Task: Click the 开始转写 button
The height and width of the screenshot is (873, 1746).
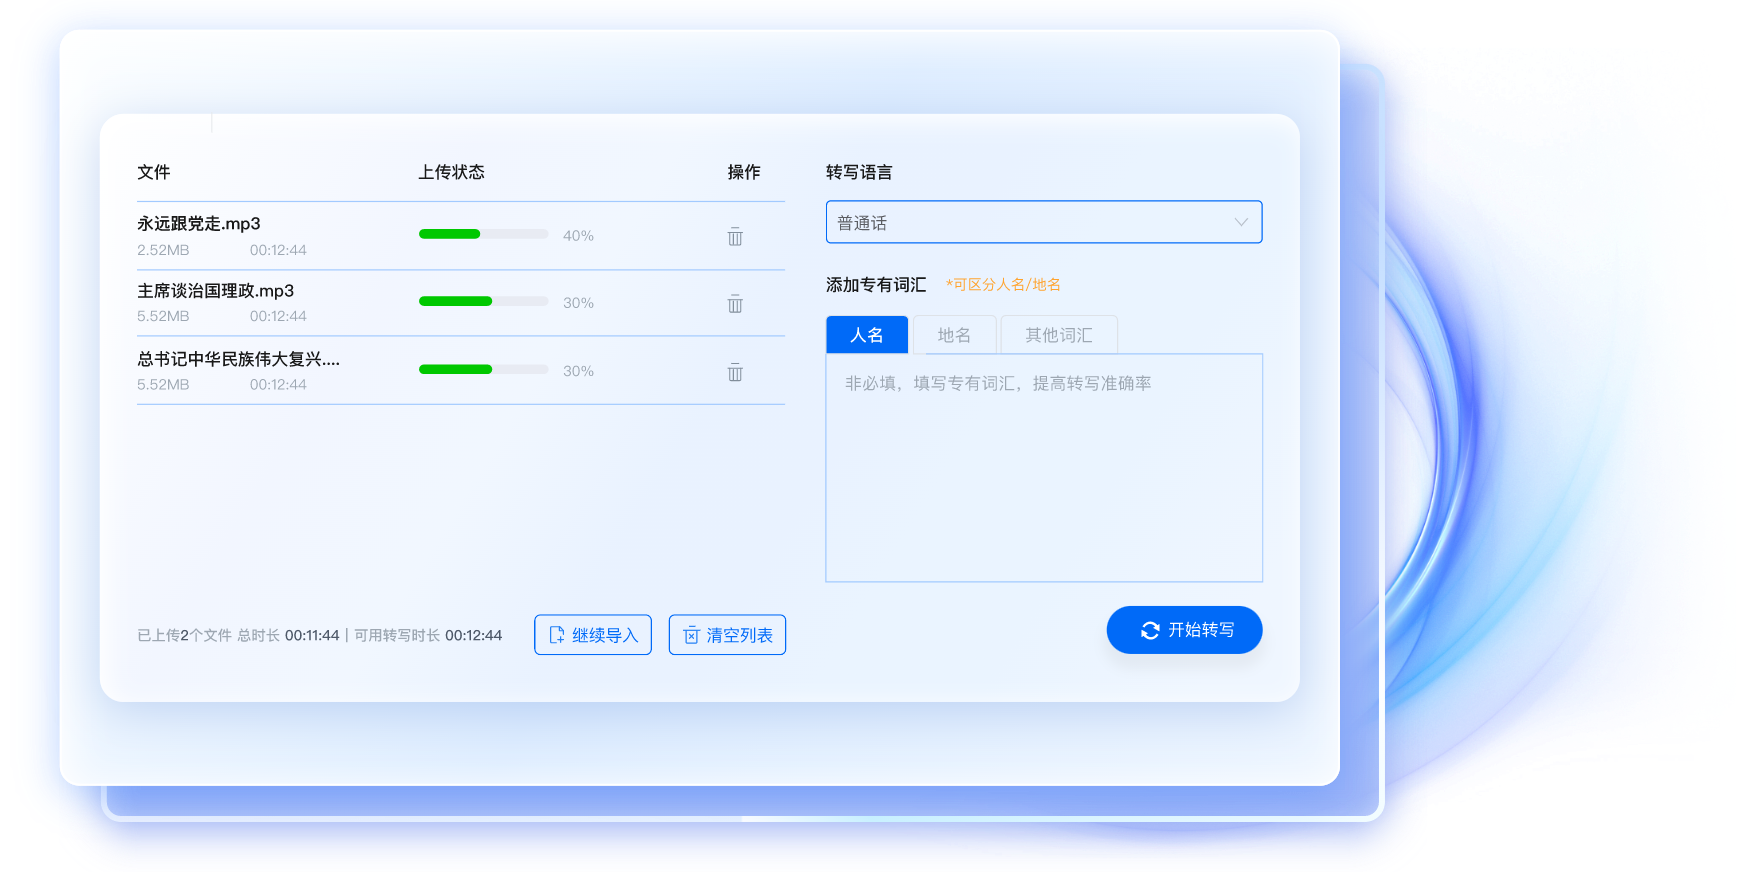Action: [x=1184, y=630]
